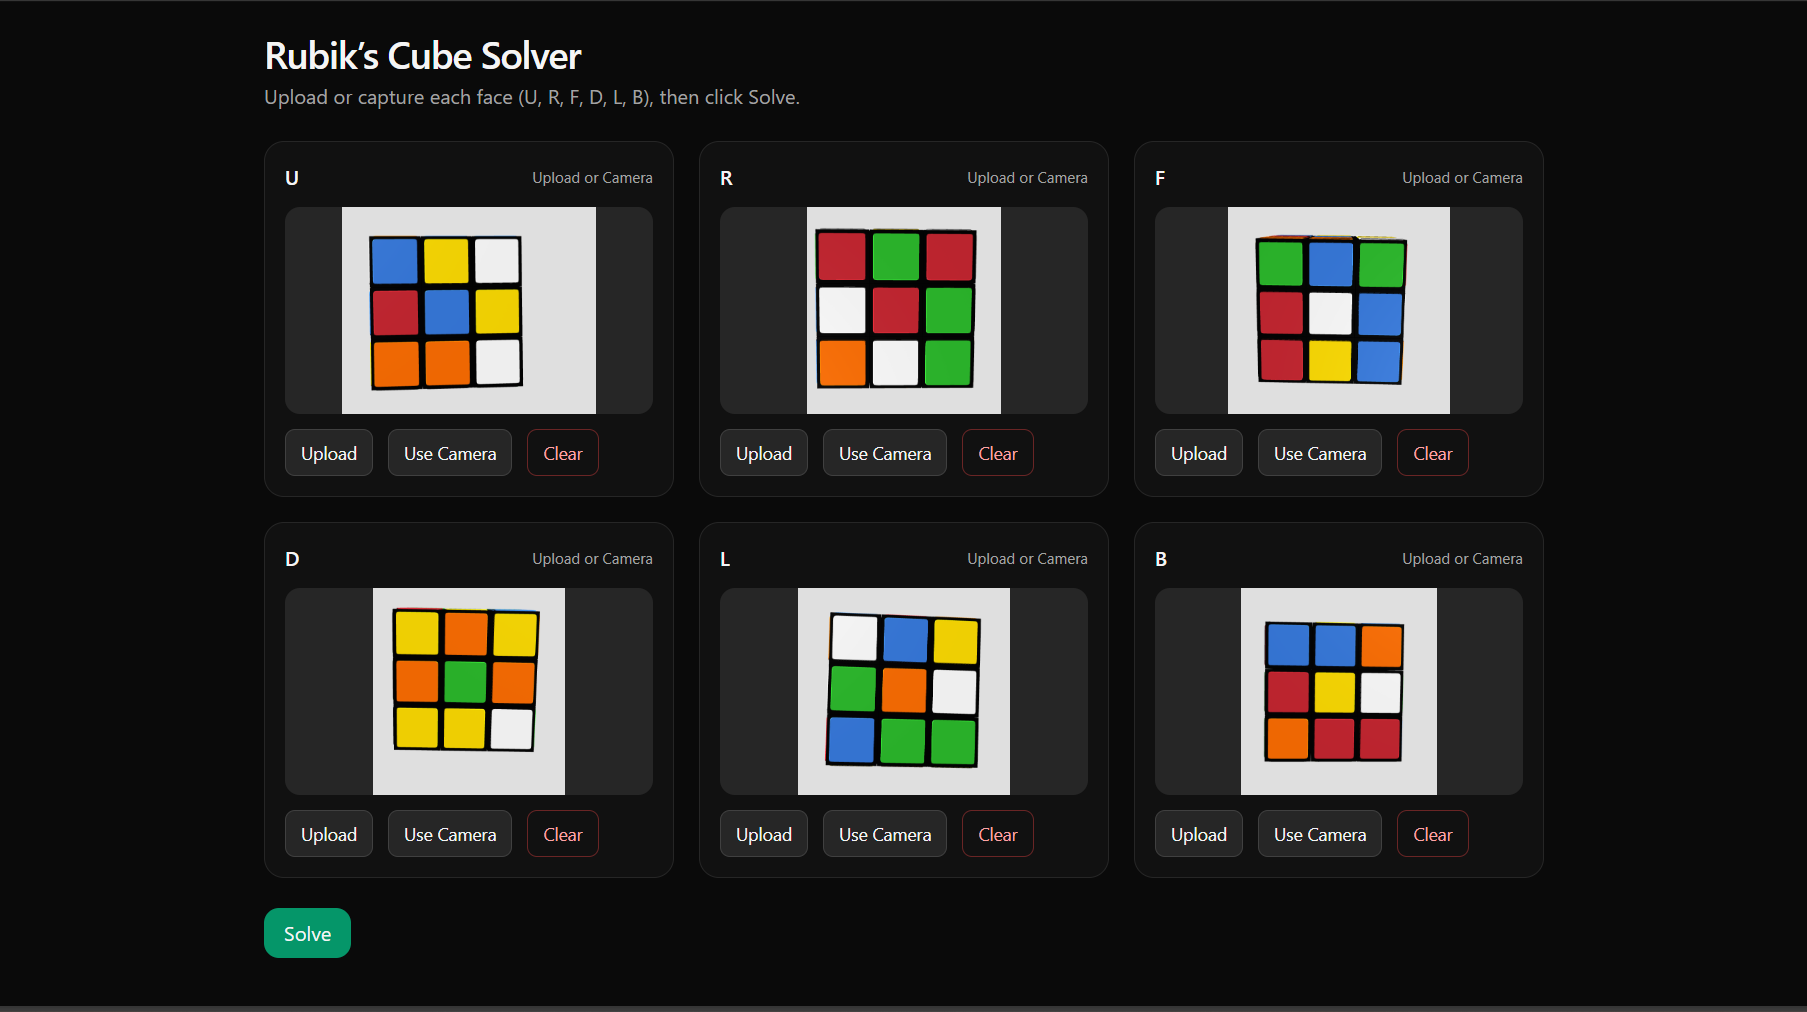Clear the F face image
The height and width of the screenshot is (1012, 1807).
1432,453
